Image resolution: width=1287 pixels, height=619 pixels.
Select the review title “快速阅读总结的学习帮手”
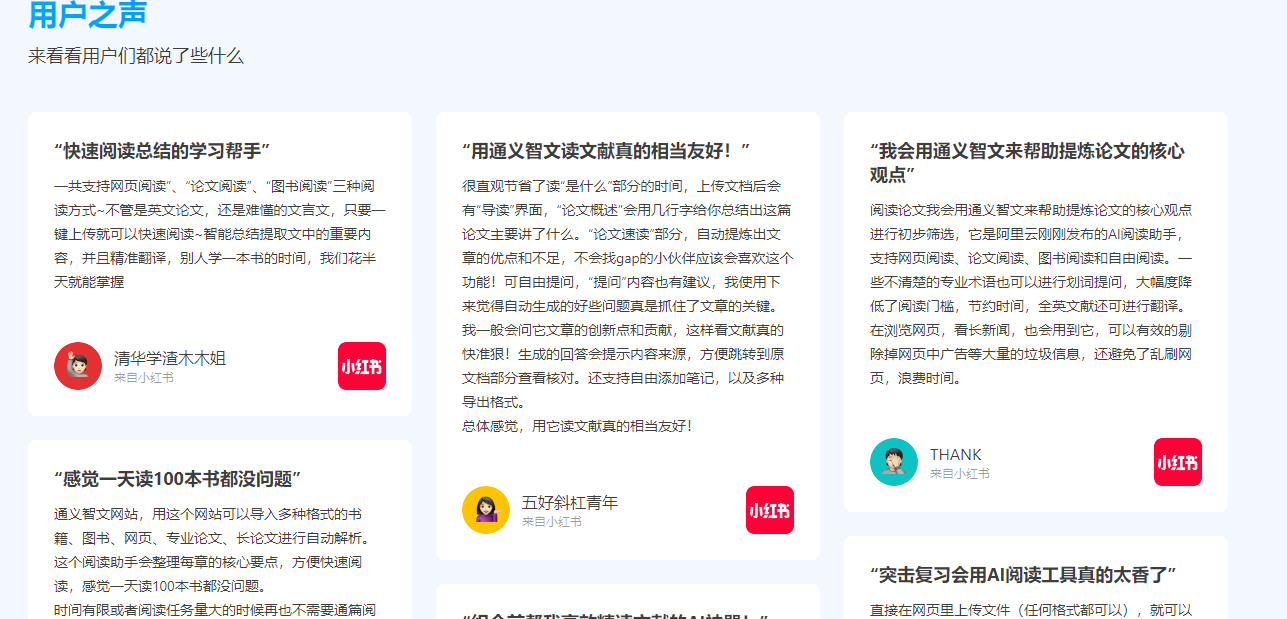163,151
